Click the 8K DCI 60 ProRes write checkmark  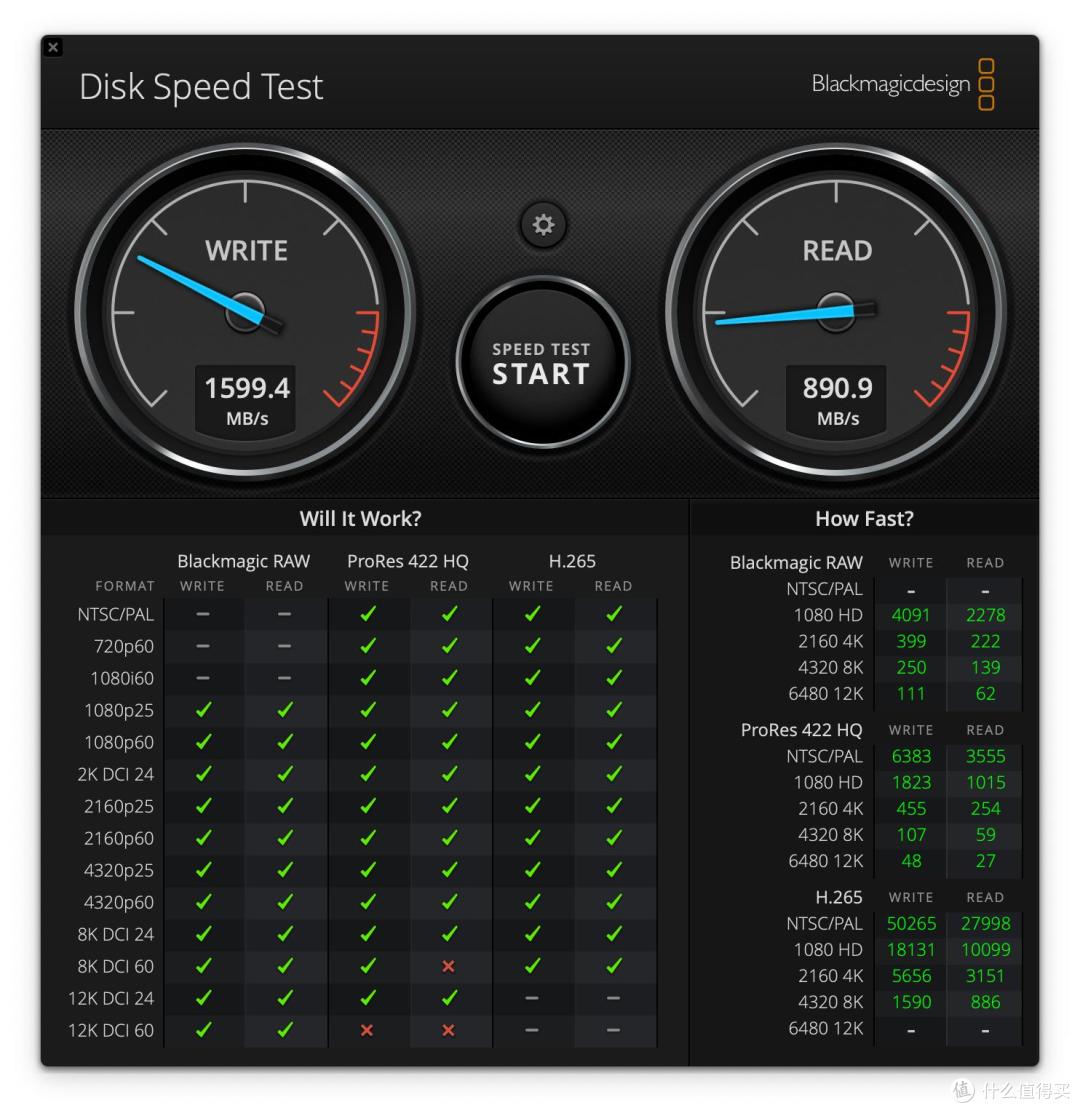point(368,965)
